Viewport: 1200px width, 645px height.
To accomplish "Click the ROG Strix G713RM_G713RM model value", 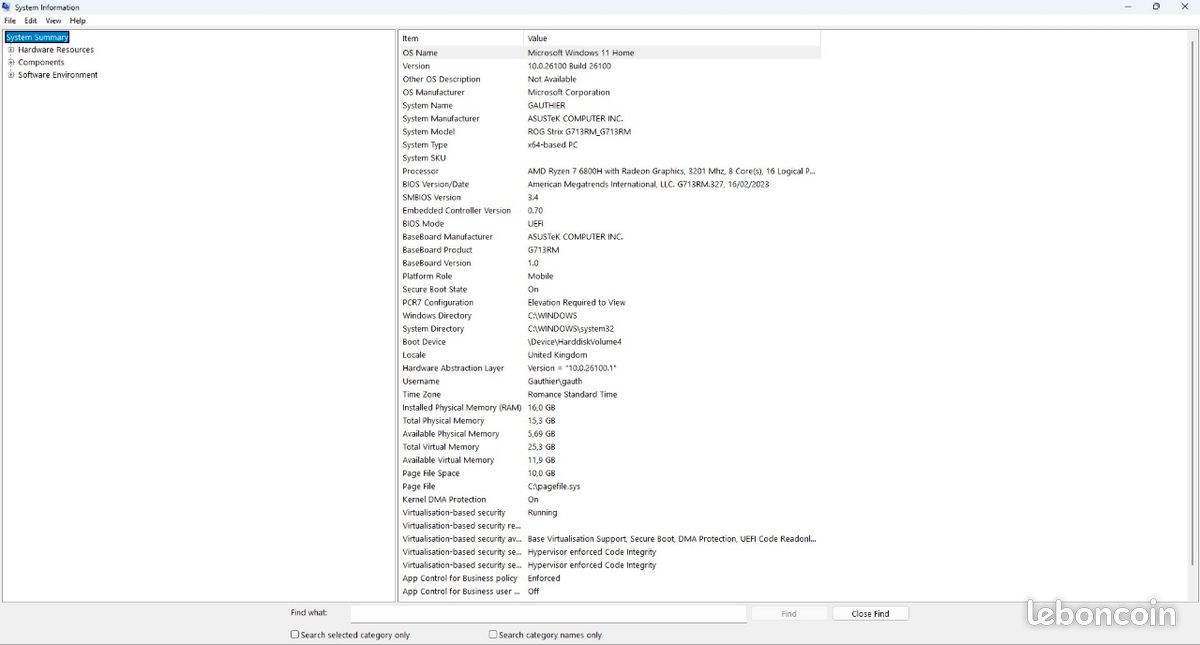I will [x=579, y=131].
